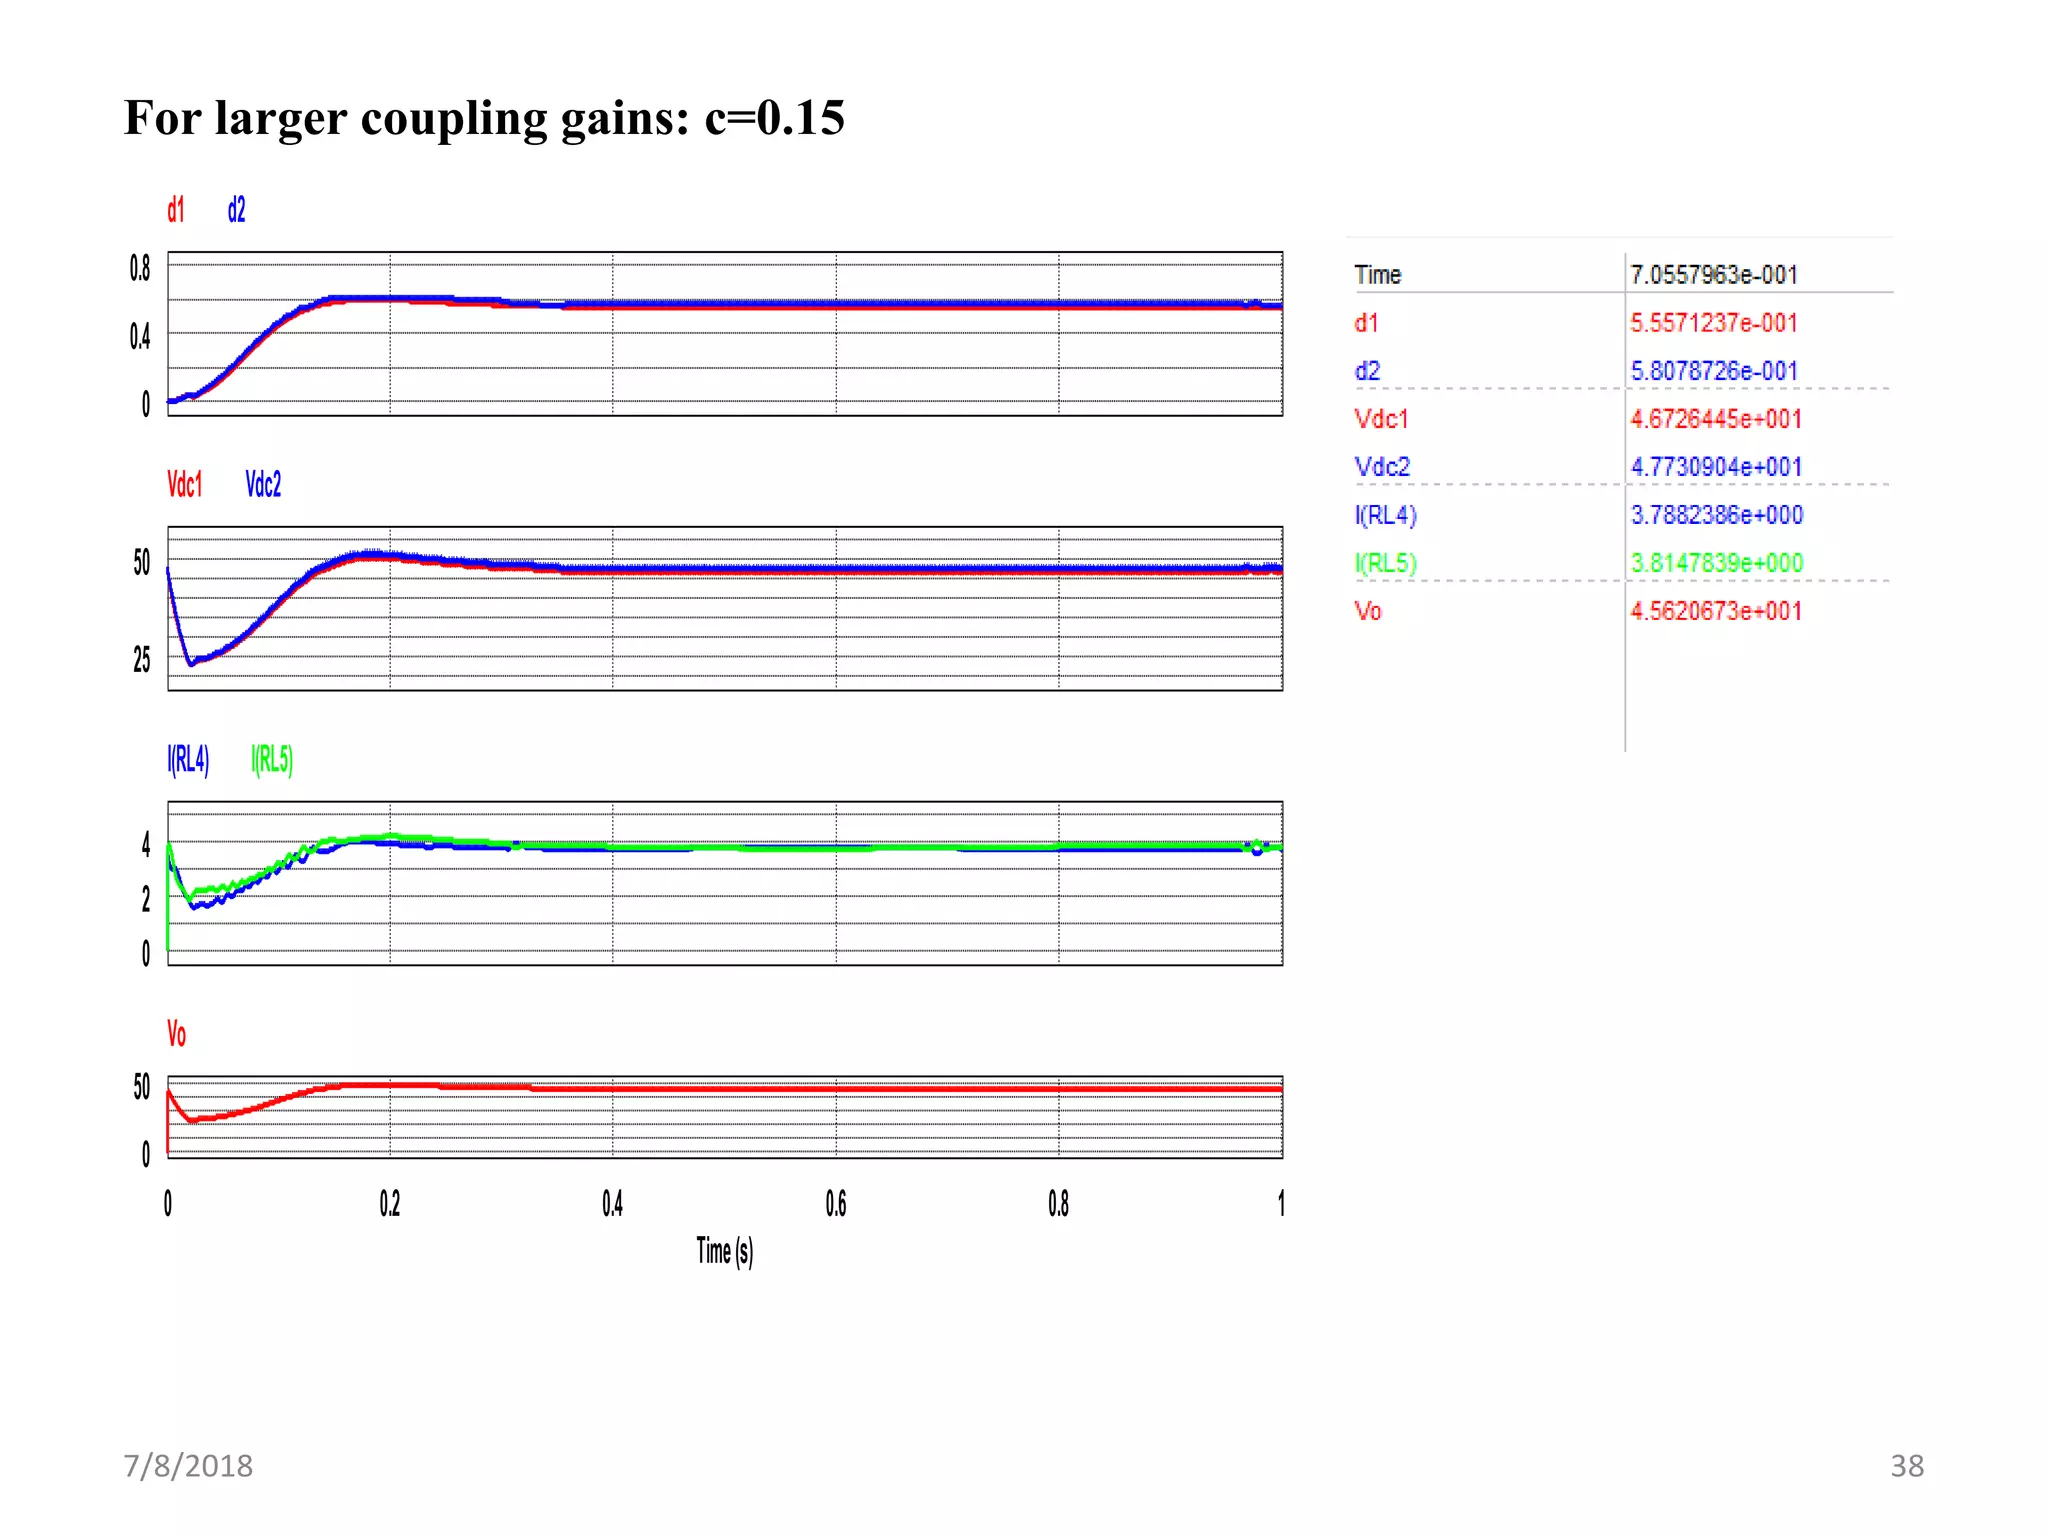Click the green I(RL5) legend label above plot
Viewport: 2048px width, 1536px height.
click(x=272, y=760)
